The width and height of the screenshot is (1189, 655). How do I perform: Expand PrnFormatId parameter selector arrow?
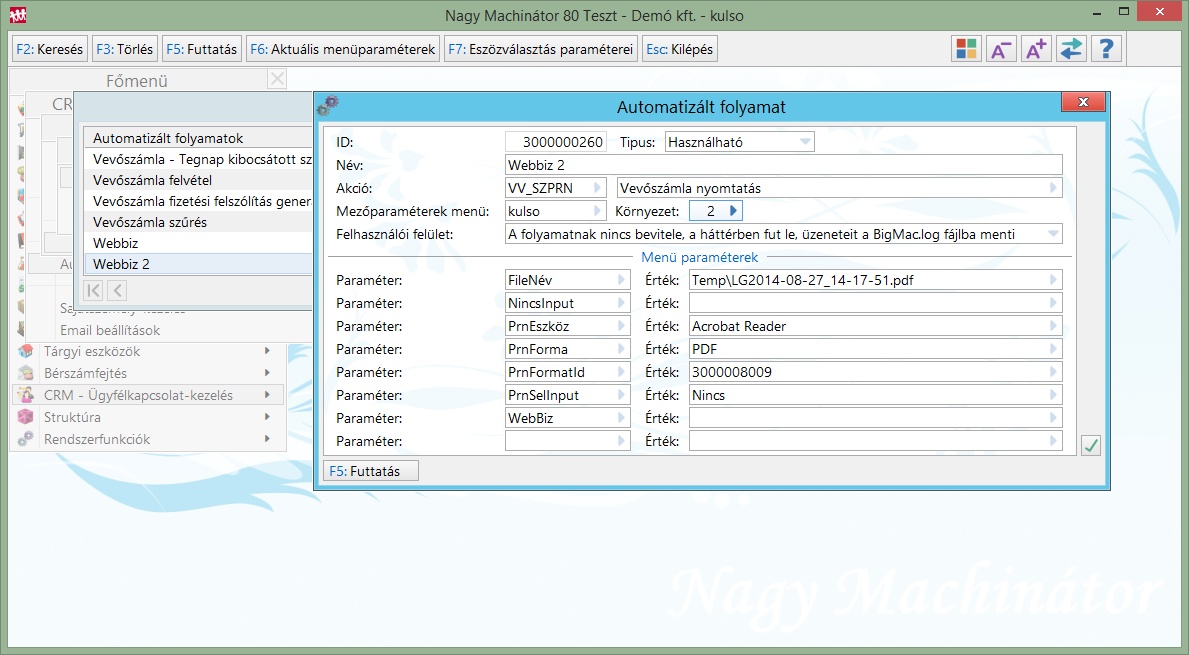[621, 372]
